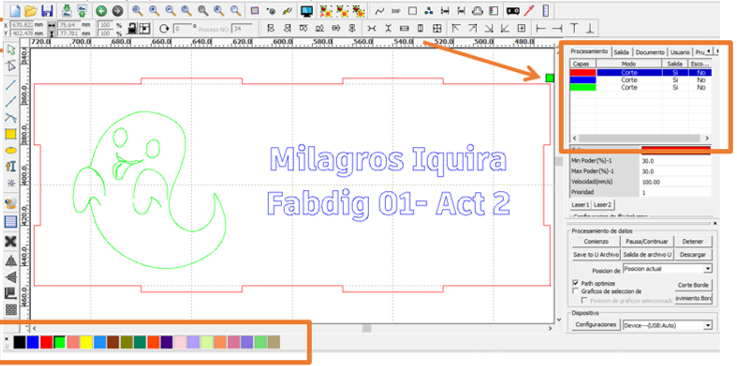This screenshot has width=737, height=366.
Task: Click the red laser pointer icon
Action: coord(530,10)
